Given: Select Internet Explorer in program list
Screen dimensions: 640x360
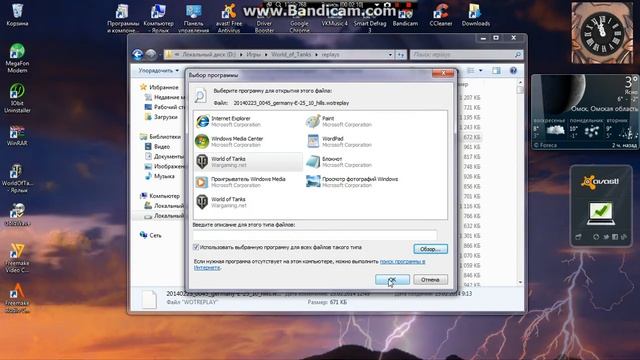Looking at the screenshot, I should (248, 121).
